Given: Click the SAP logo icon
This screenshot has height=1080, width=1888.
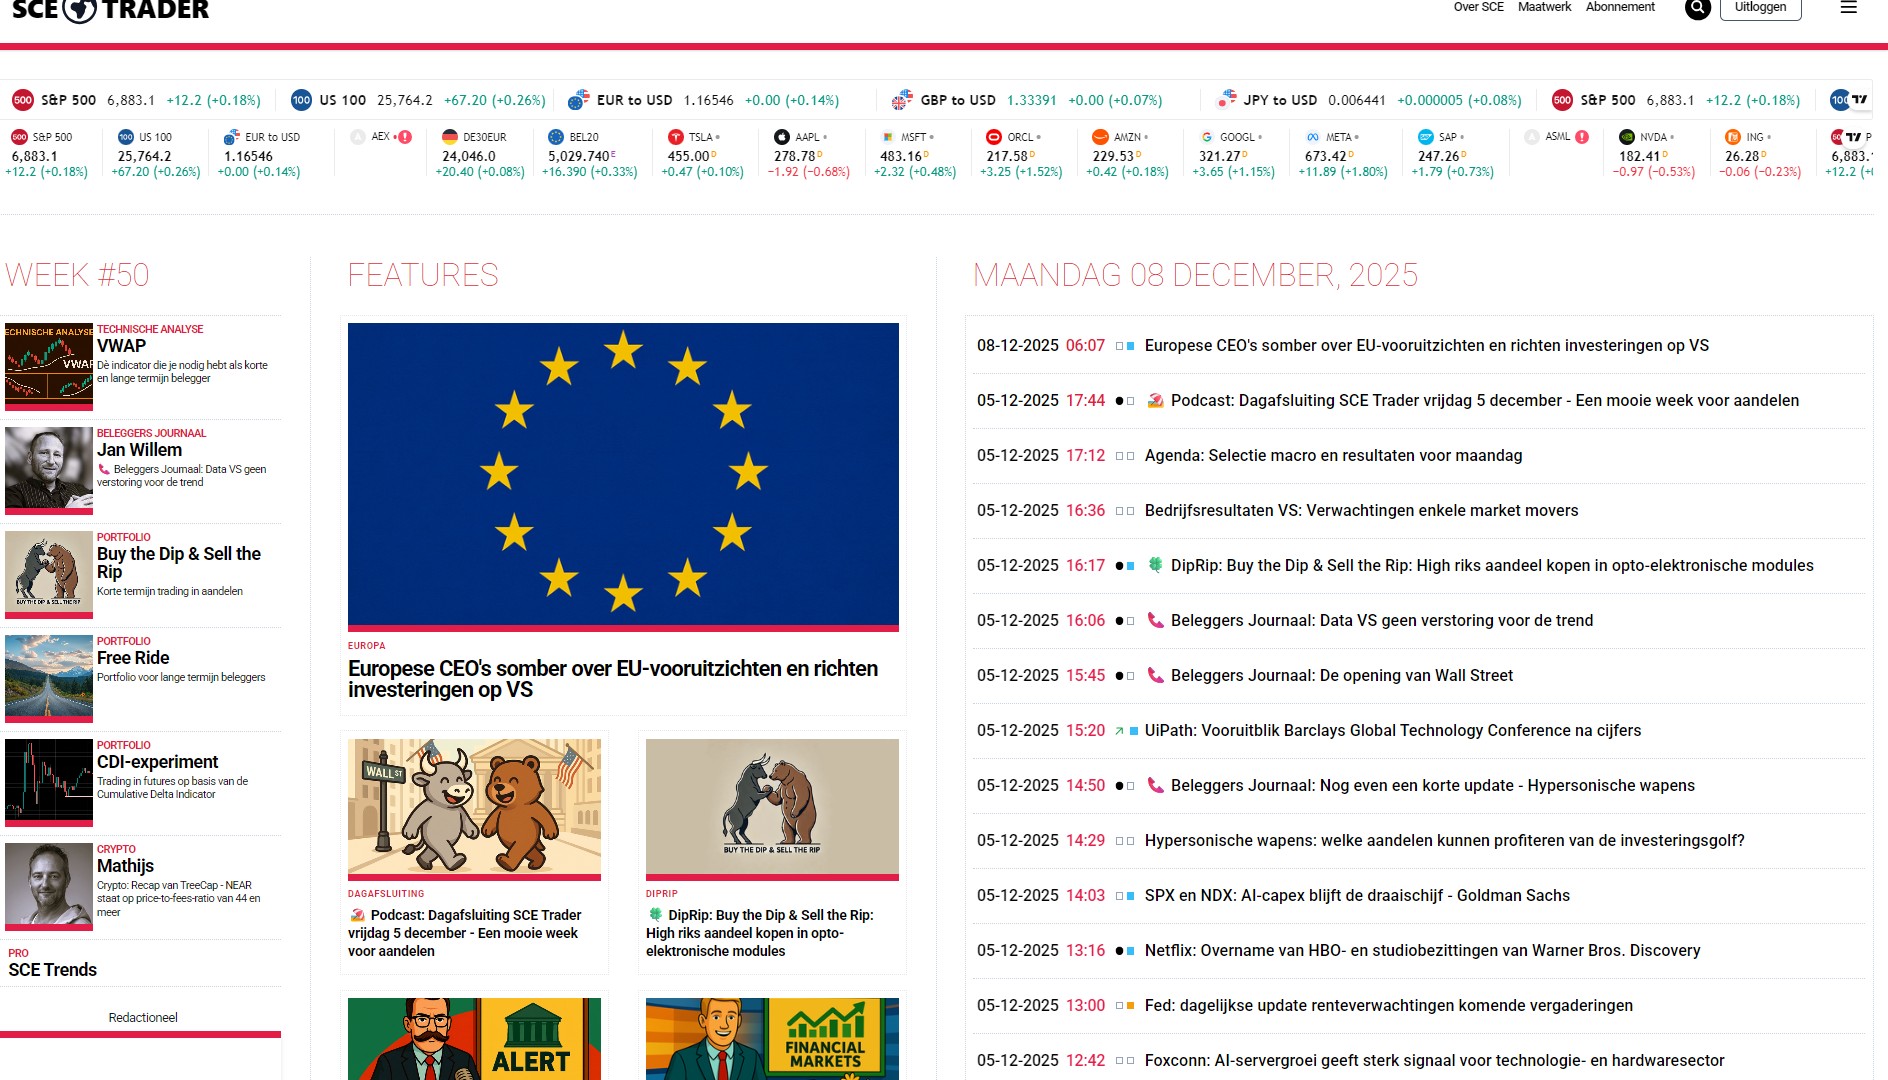Looking at the screenshot, I should click(x=1426, y=137).
